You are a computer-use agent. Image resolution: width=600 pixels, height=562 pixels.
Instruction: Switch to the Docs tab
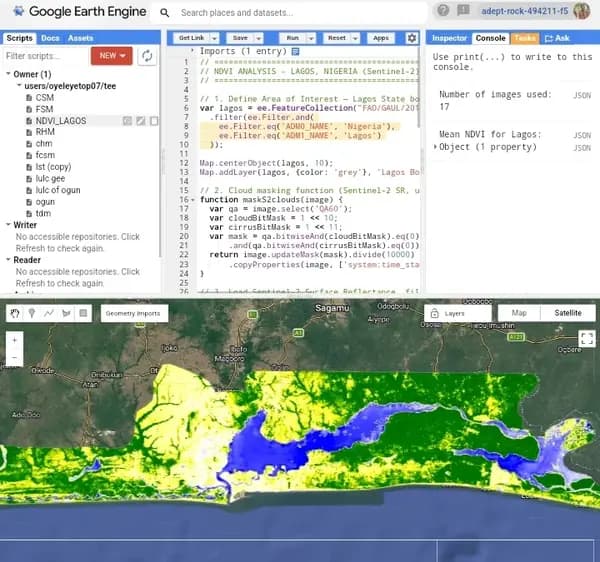pos(50,38)
